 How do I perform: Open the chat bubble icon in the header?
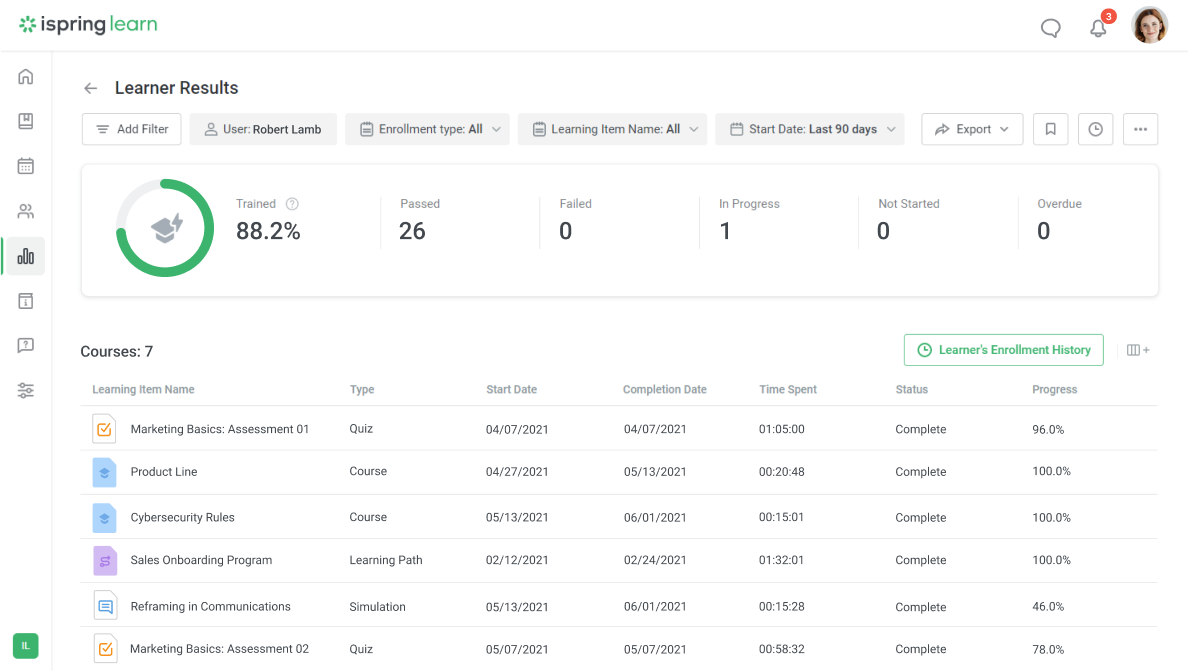(x=1050, y=27)
